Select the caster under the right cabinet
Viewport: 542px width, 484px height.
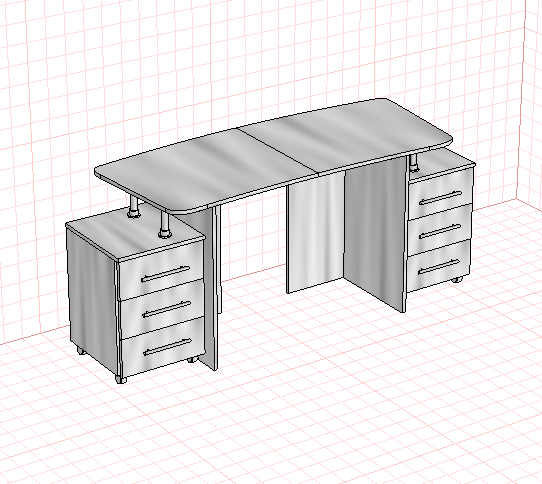[457, 279]
